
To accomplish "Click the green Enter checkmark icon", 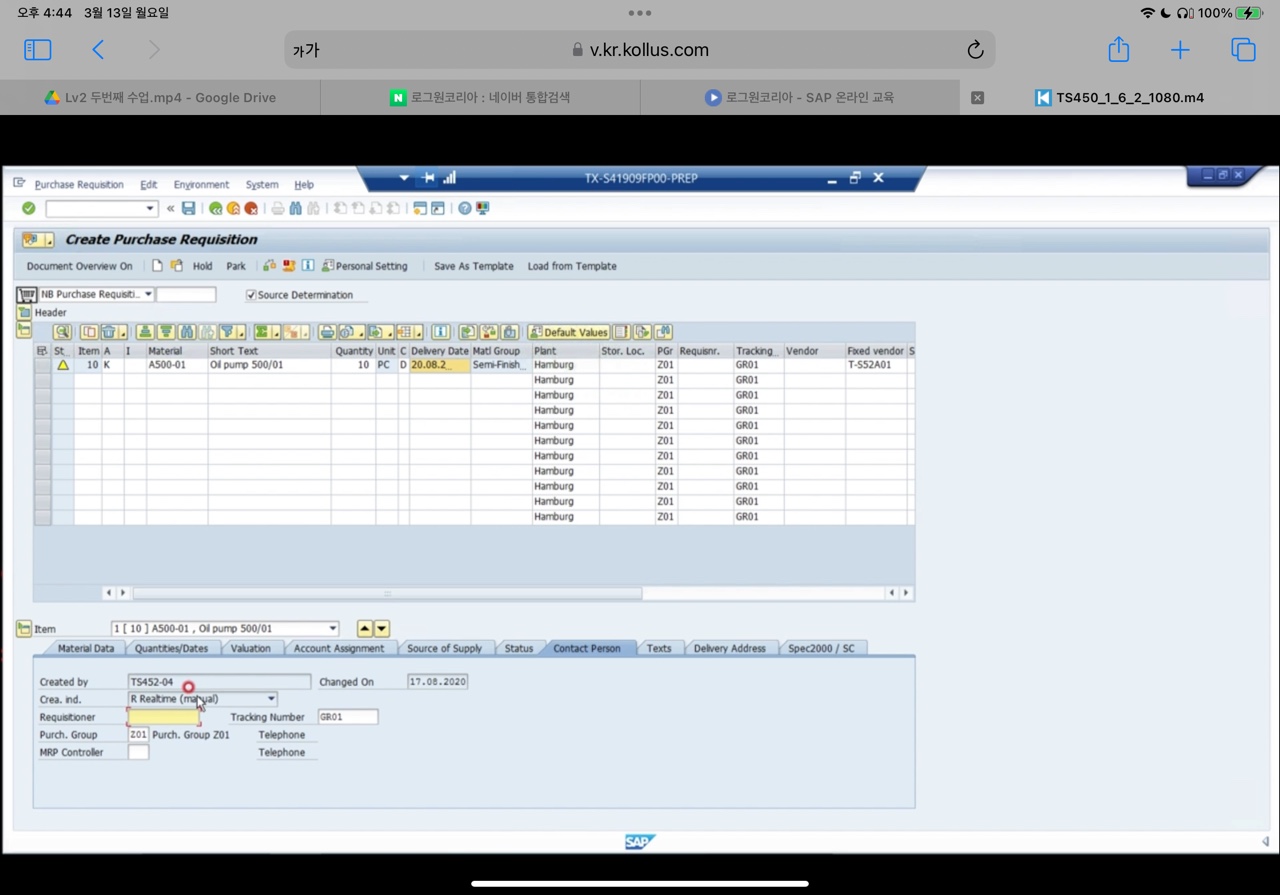I will coord(29,208).
